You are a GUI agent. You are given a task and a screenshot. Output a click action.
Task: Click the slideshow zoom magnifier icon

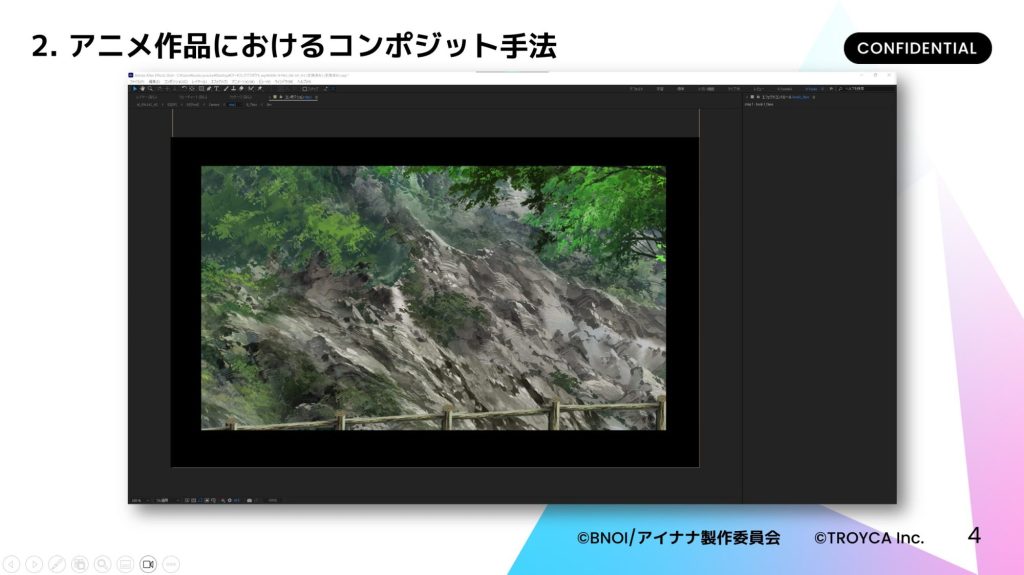tap(101, 564)
